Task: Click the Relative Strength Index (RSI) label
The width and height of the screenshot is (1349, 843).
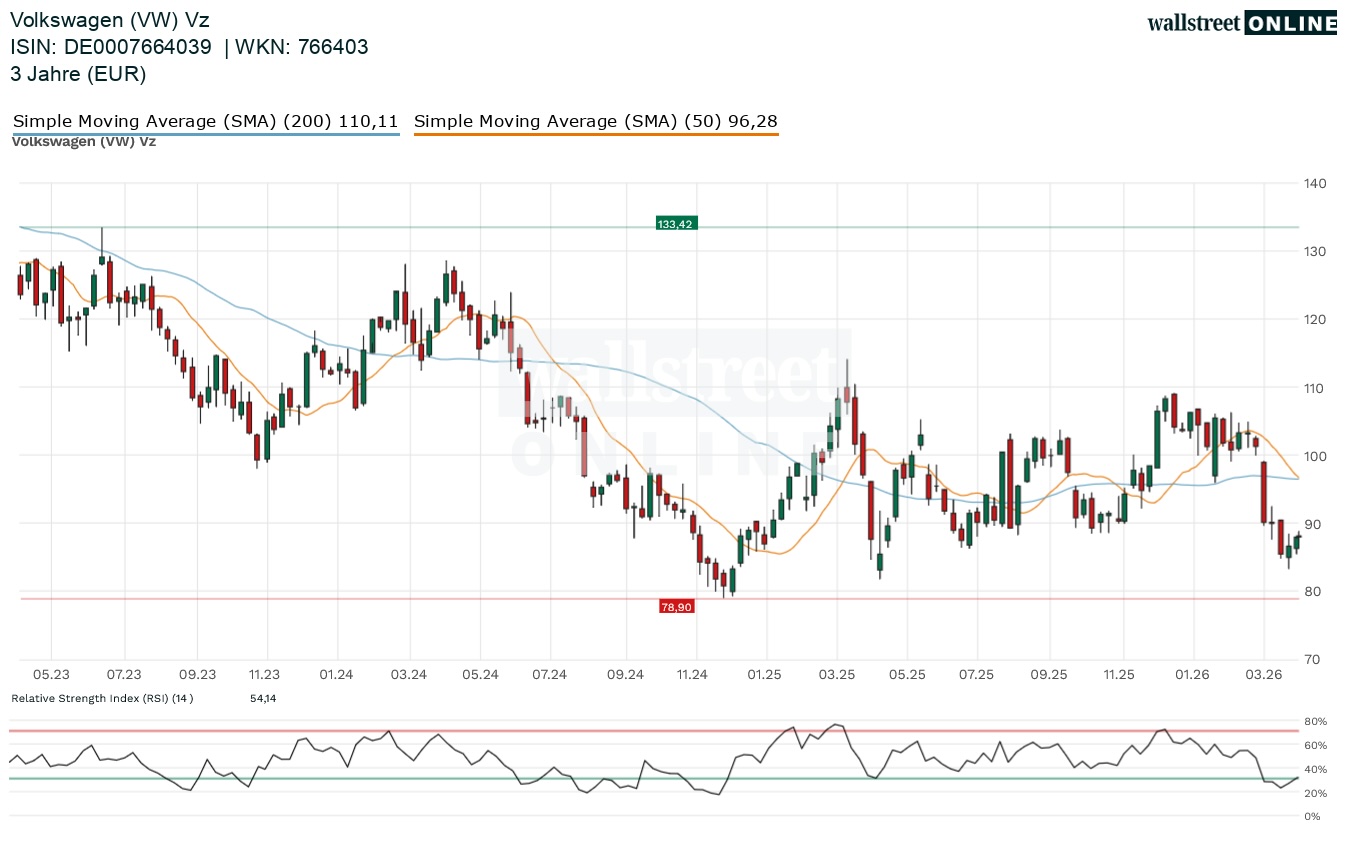Action: pyautogui.click(x=102, y=698)
